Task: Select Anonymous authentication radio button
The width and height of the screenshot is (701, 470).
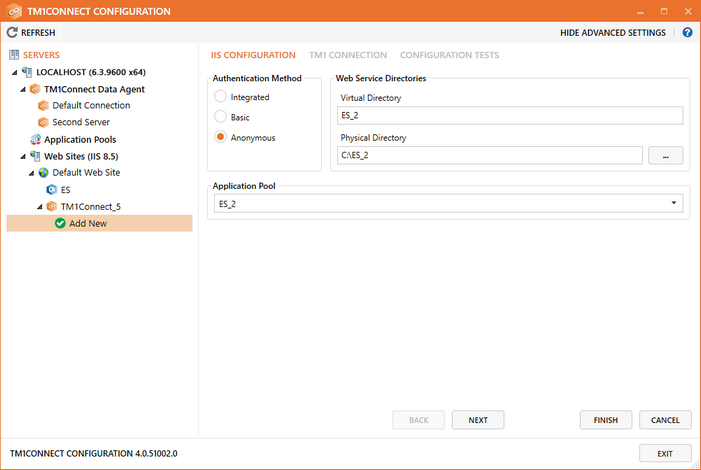Action: [x=220, y=136]
